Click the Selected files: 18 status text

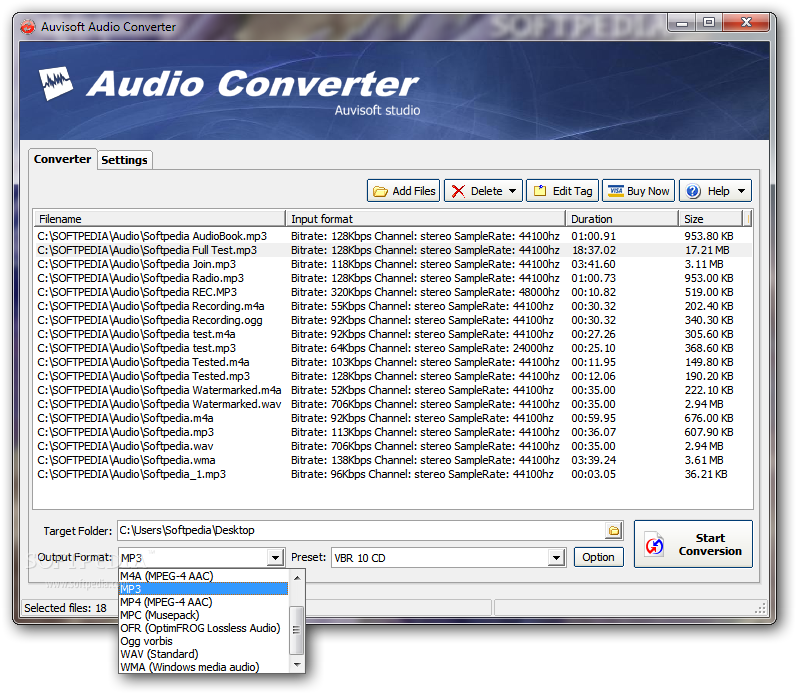tap(66, 608)
